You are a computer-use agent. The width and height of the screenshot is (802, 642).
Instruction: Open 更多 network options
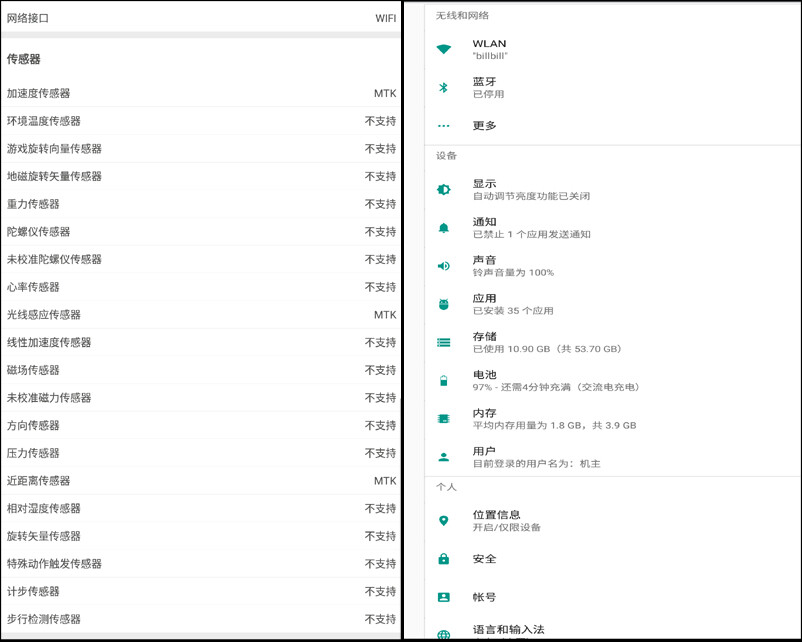point(612,125)
